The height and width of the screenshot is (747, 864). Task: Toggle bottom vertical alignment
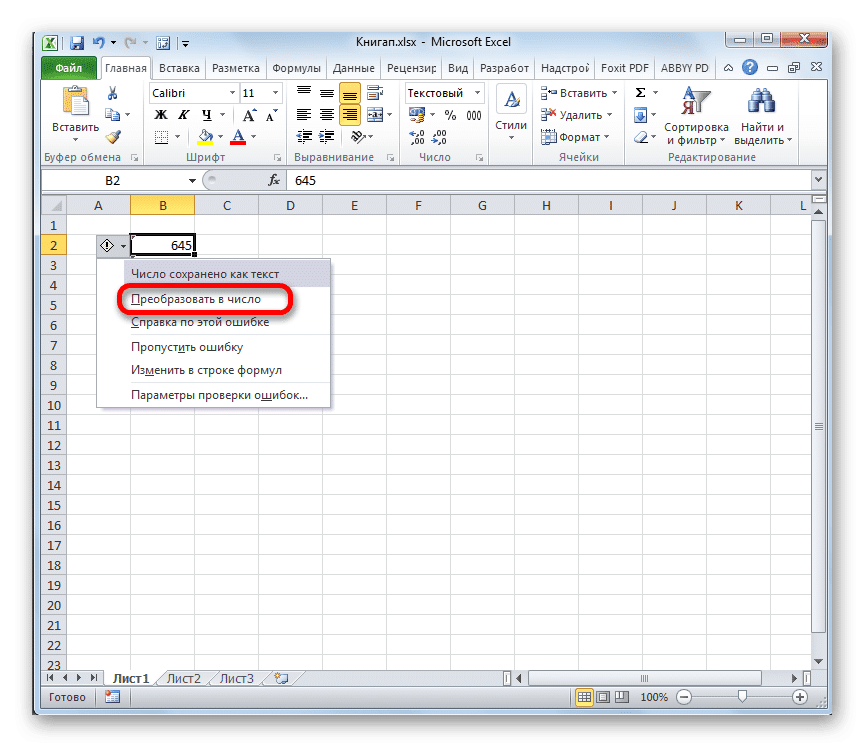350,93
